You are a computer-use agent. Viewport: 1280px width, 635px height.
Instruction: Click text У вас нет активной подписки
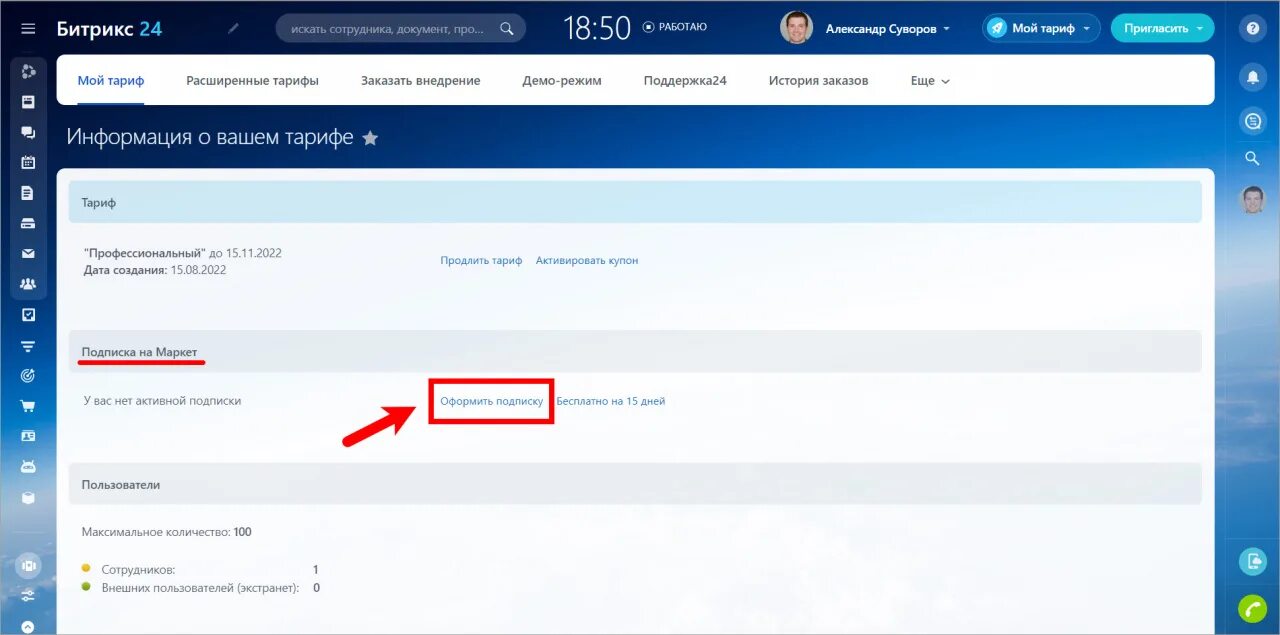click(x=162, y=401)
